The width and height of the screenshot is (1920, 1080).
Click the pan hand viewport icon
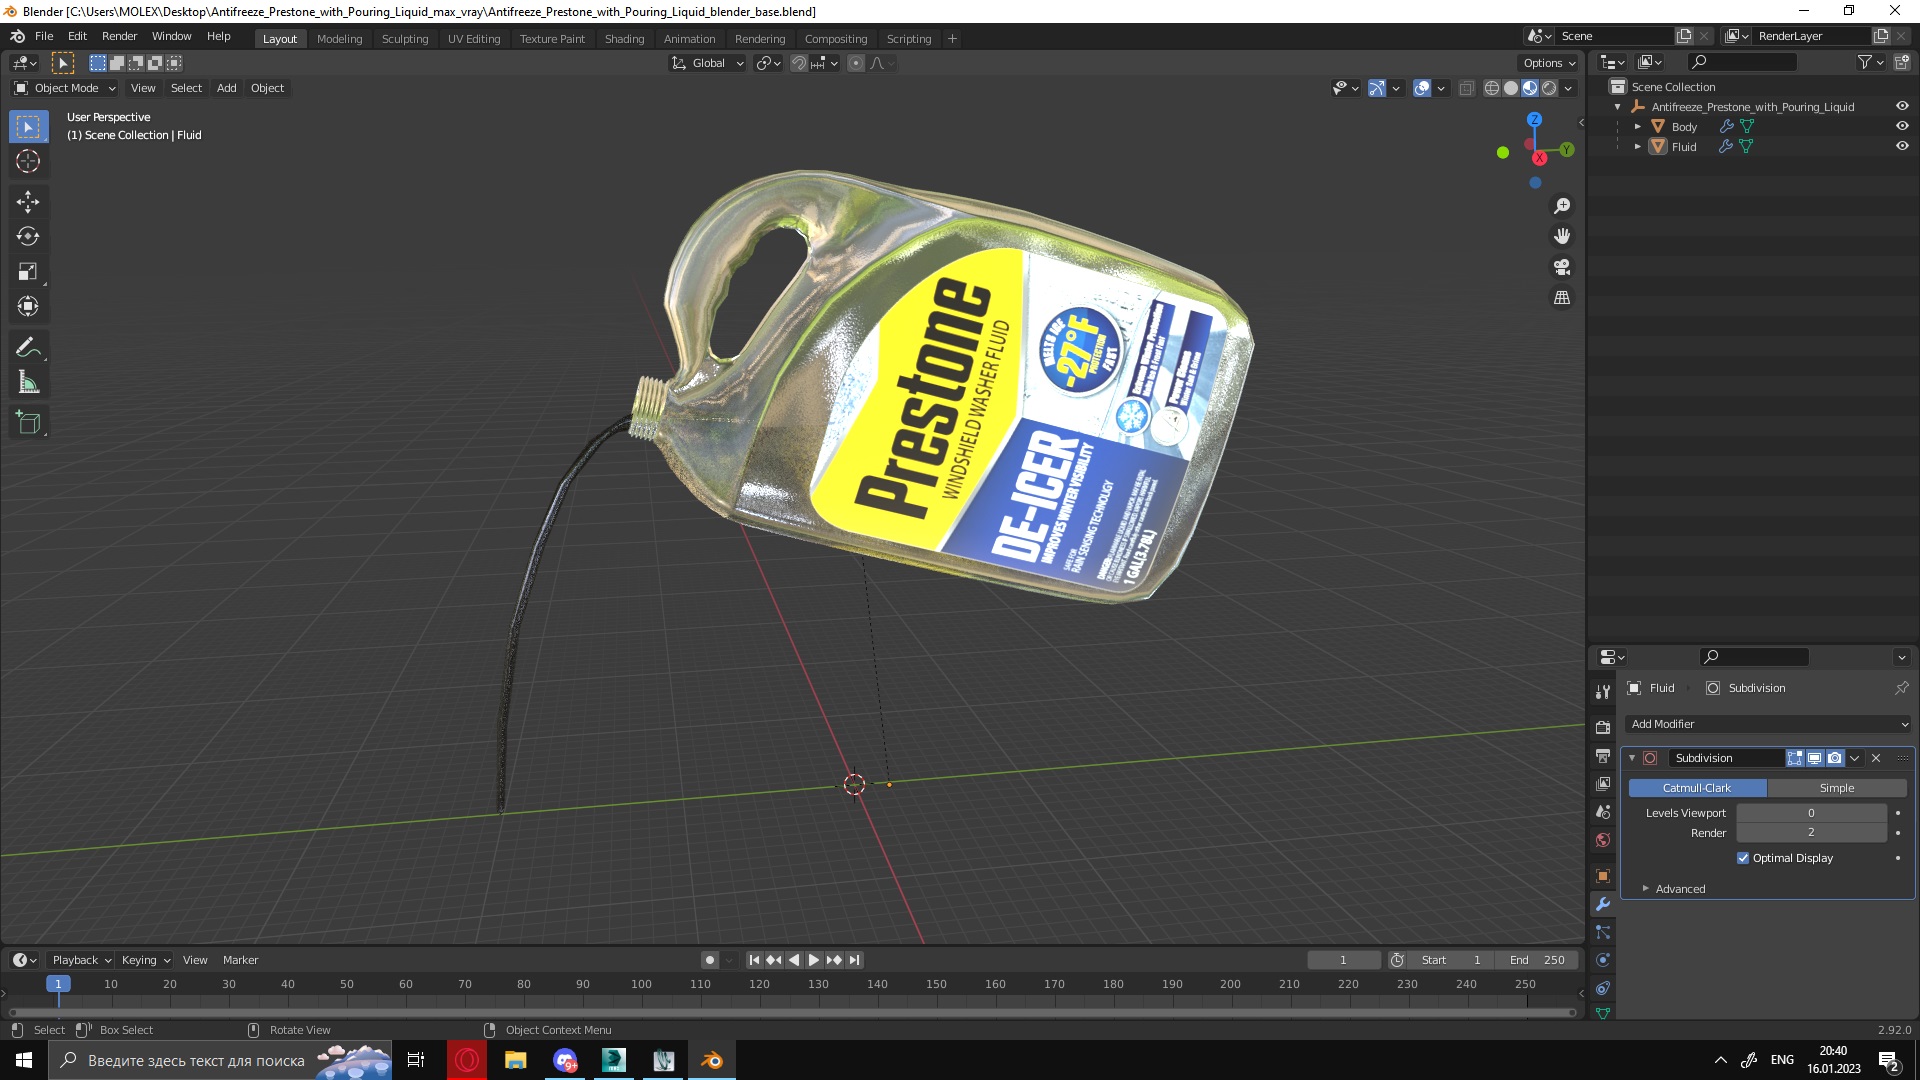coord(1562,237)
